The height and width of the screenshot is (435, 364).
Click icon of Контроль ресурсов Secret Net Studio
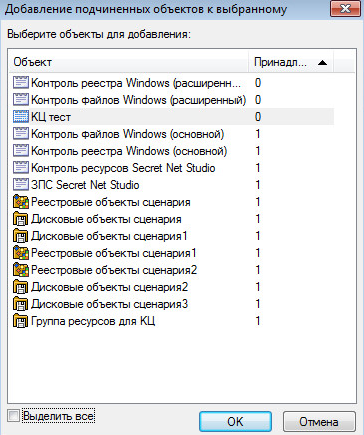point(21,168)
